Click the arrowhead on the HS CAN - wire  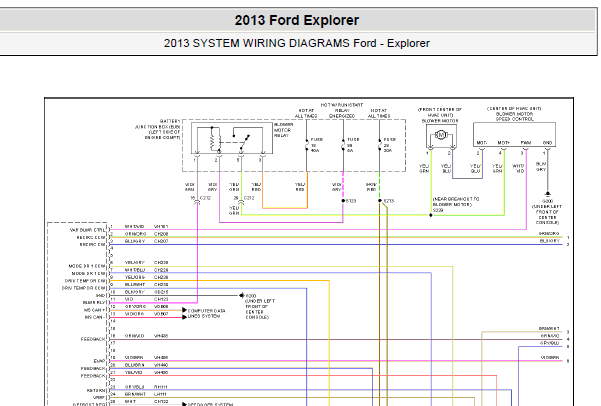point(184,317)
